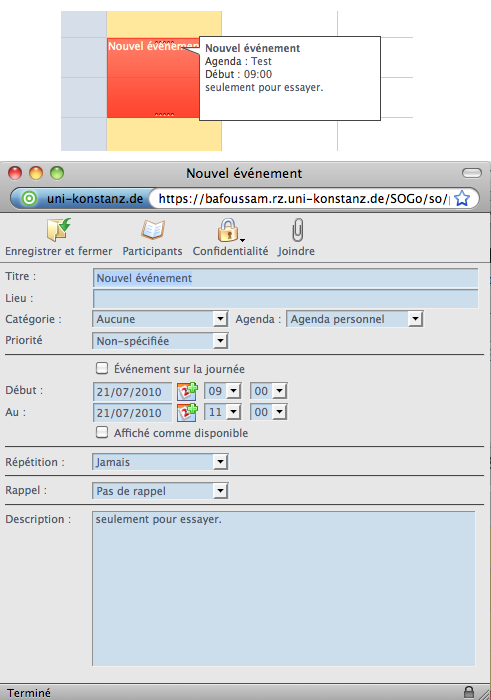The height and width of the screenshot is (700, 491).
Task: Click the Lieu text field
Action: pos(286,298)
